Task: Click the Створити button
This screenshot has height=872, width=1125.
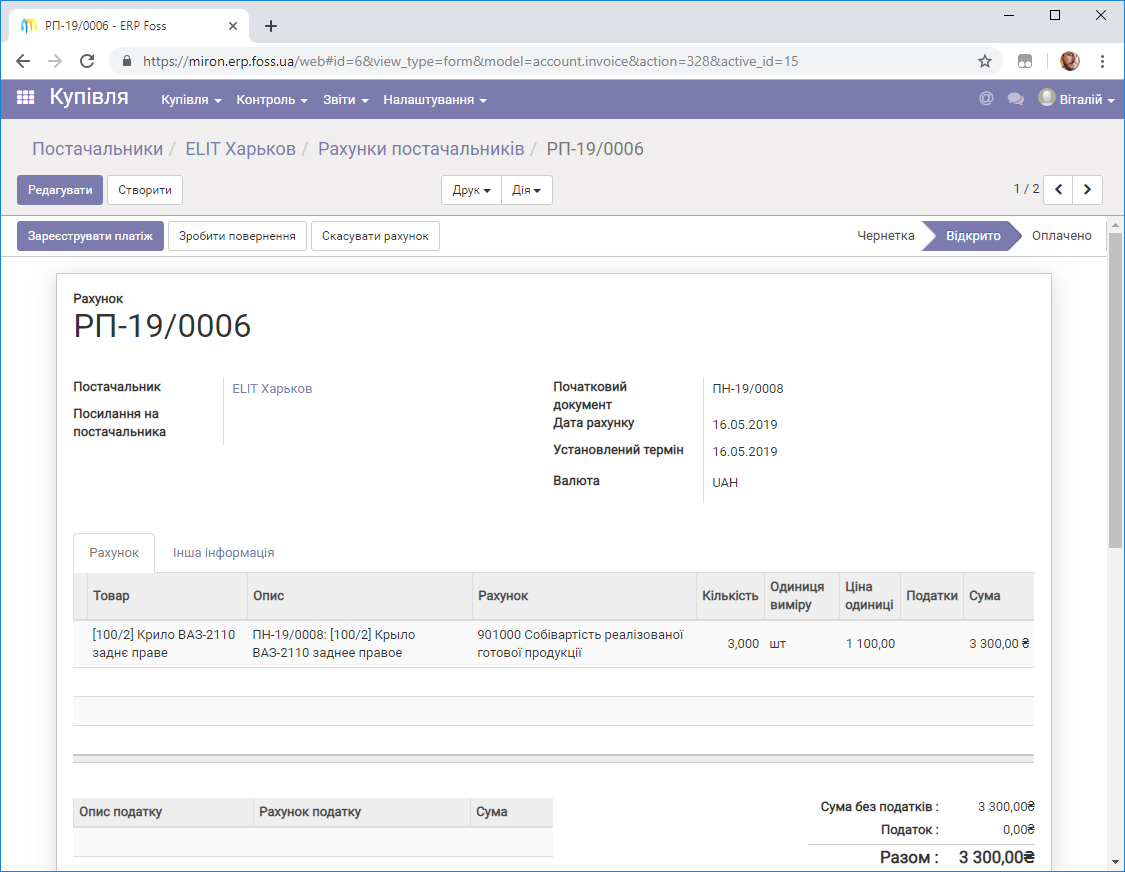Action: [145, 190]
